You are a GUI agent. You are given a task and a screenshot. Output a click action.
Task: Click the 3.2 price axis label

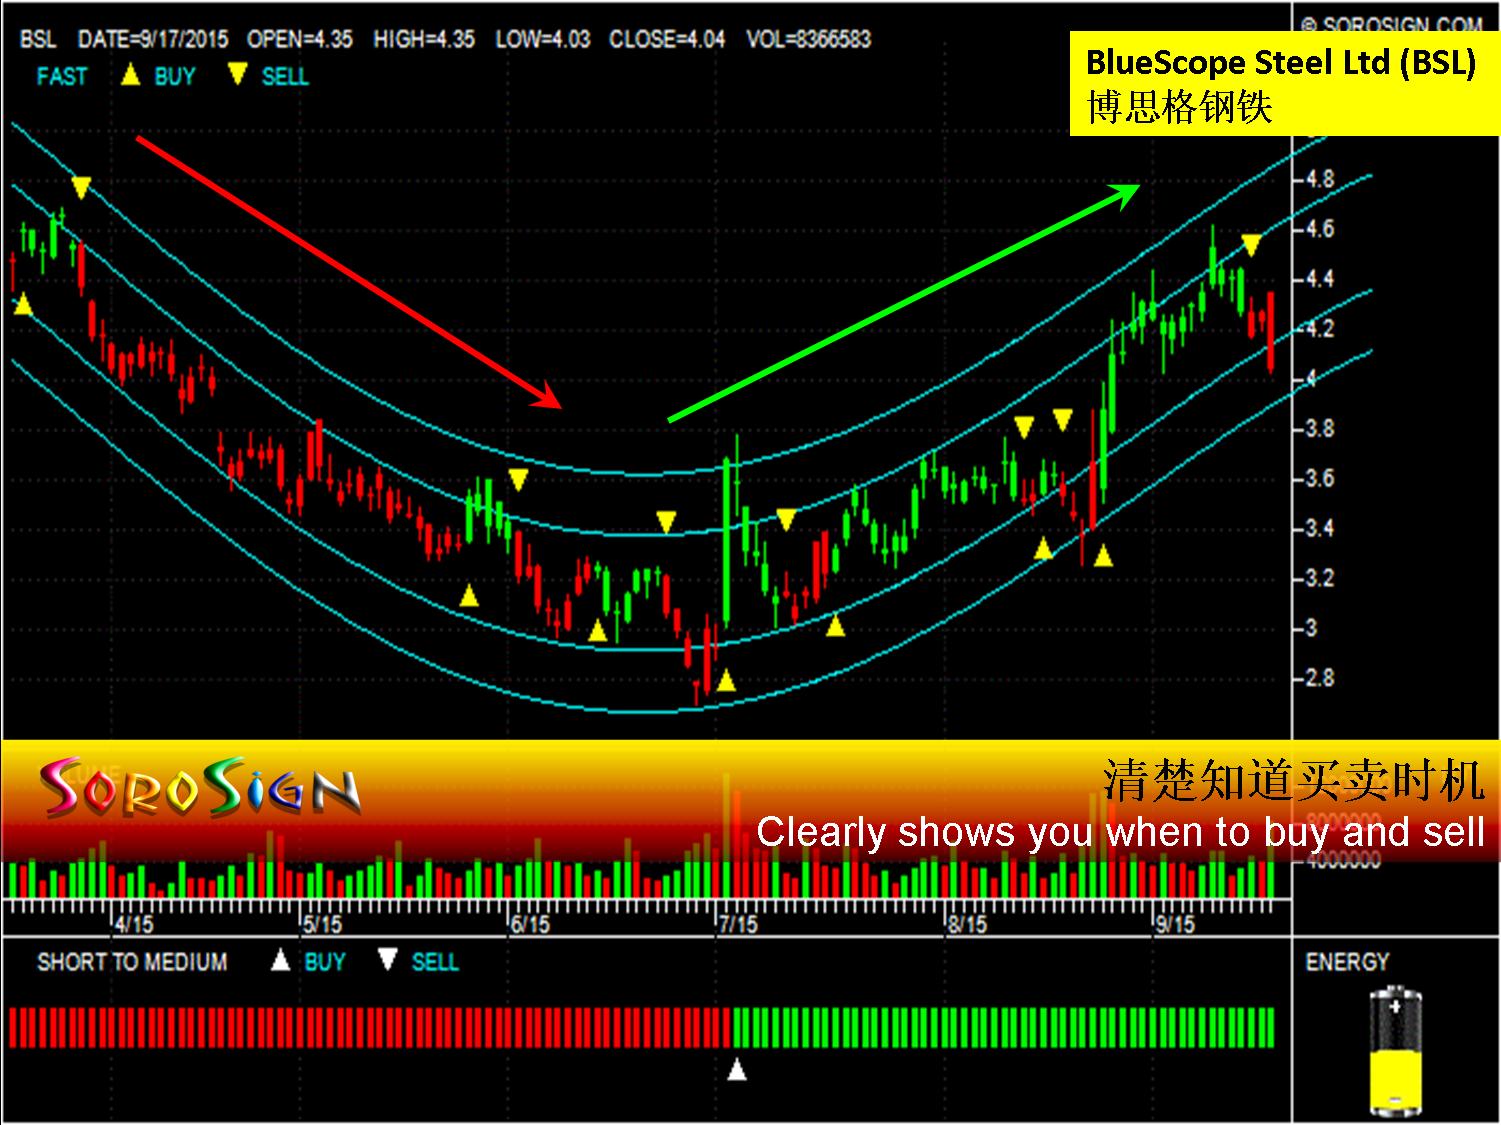1319,579
